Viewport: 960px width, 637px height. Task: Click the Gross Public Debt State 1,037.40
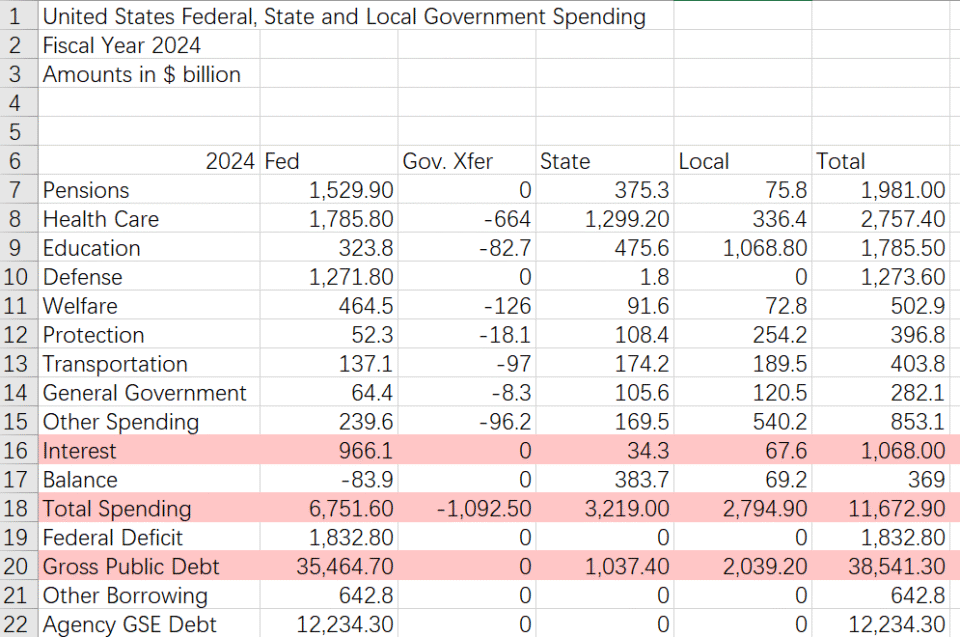pos(605,566)
